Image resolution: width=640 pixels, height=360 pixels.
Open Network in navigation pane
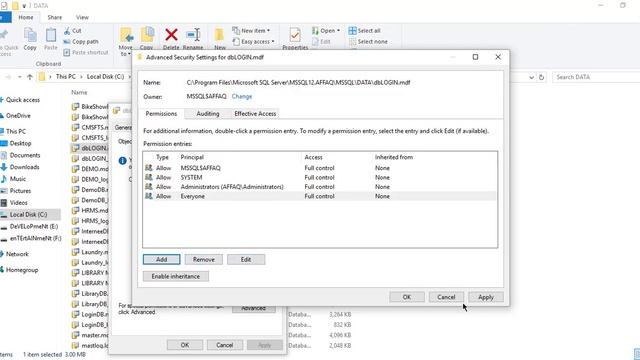(x=17, y=254)
